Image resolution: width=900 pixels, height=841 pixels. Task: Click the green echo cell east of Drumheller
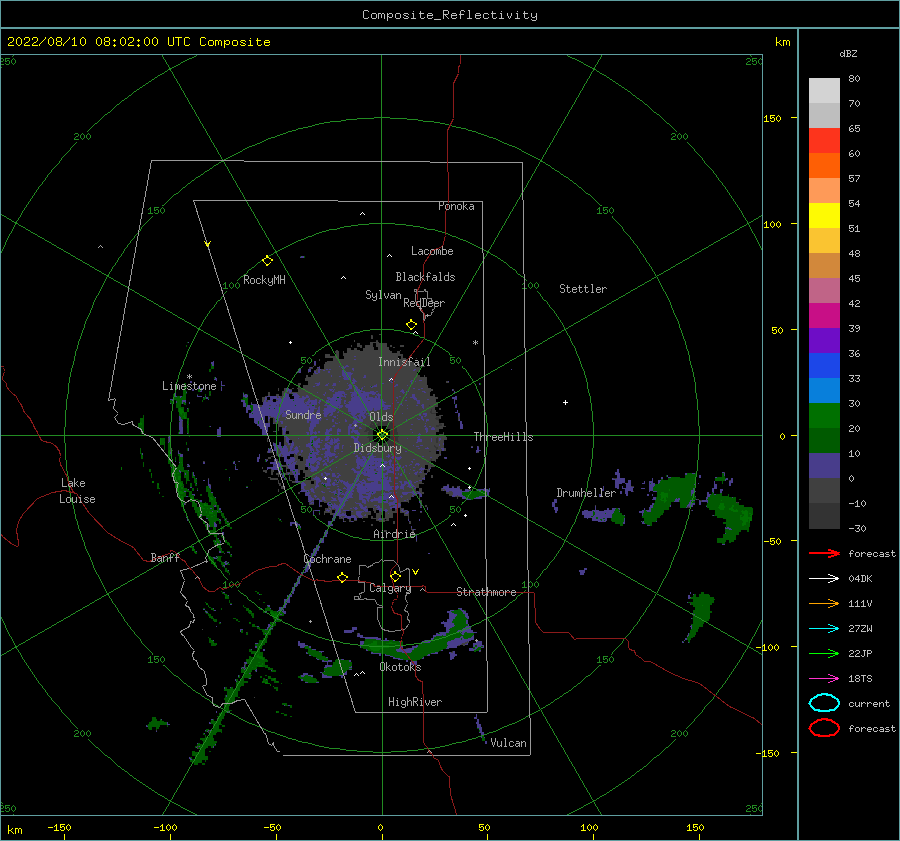coord(672,497)
